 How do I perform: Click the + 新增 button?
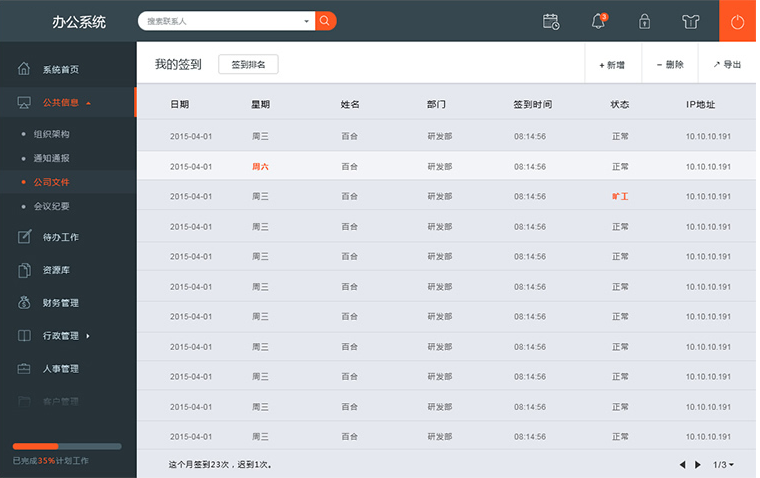tap(613, 65)
